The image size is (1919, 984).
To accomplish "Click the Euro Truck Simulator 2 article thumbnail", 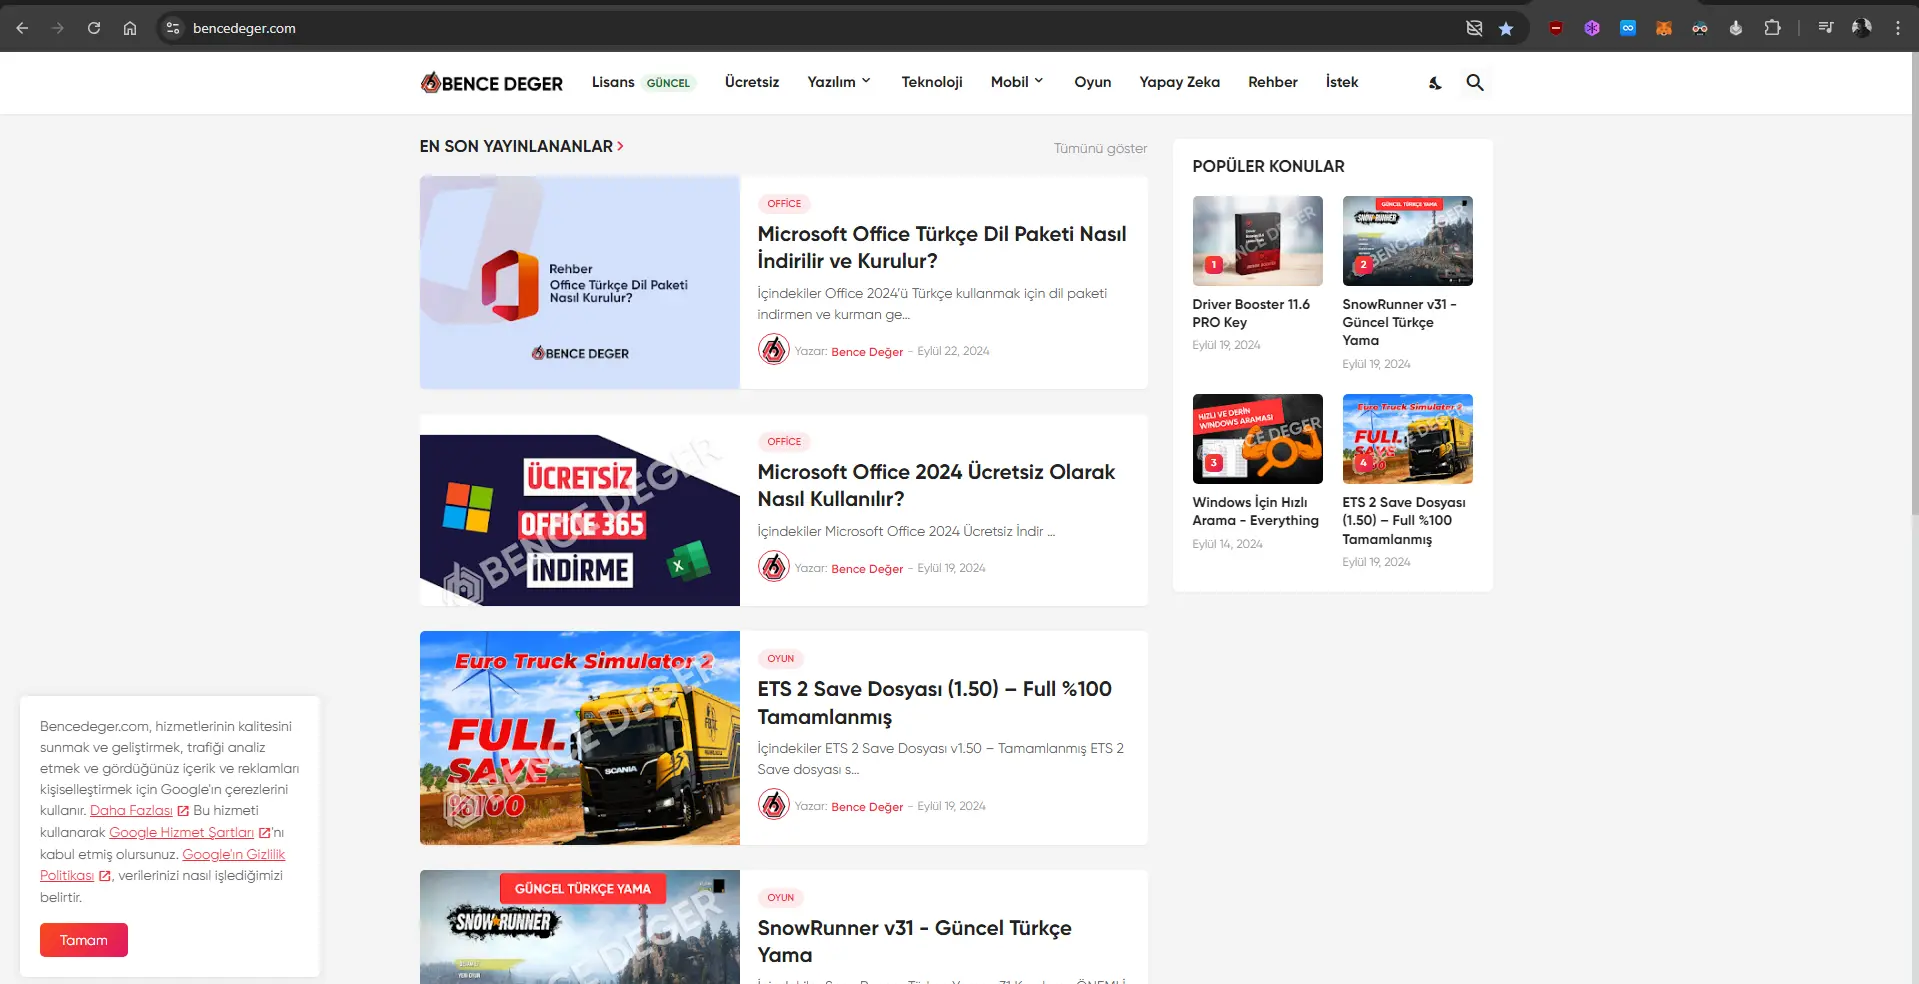I will pos(580,738).
